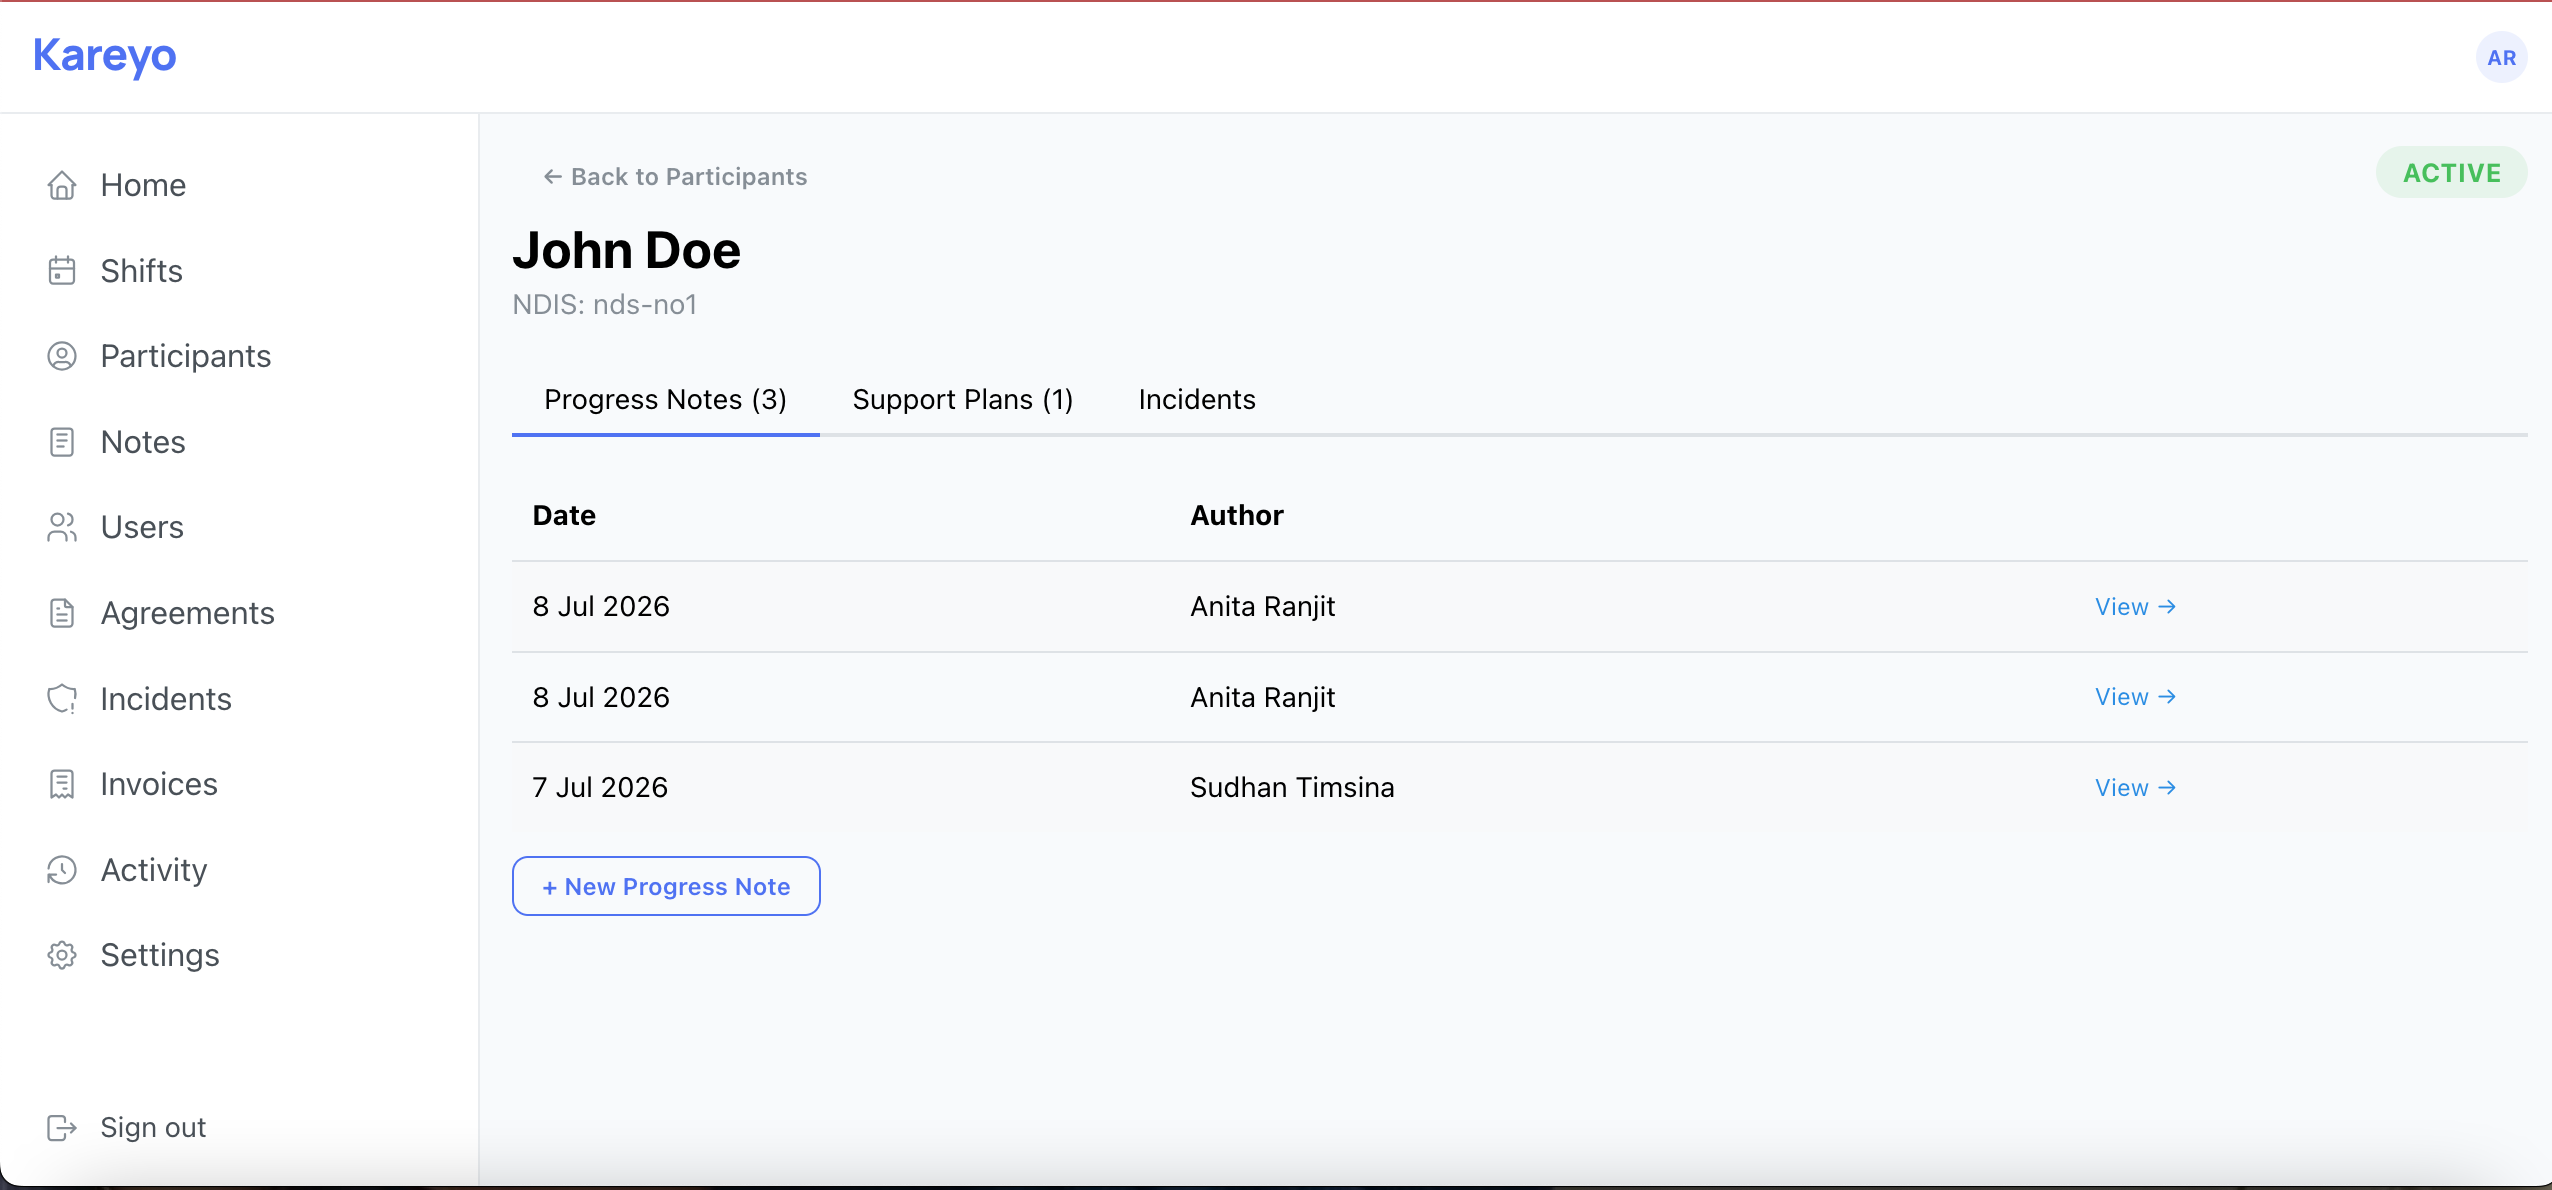2552x1190 pixels.
Task: Go to Invoices
Action: tap(159, 784)
